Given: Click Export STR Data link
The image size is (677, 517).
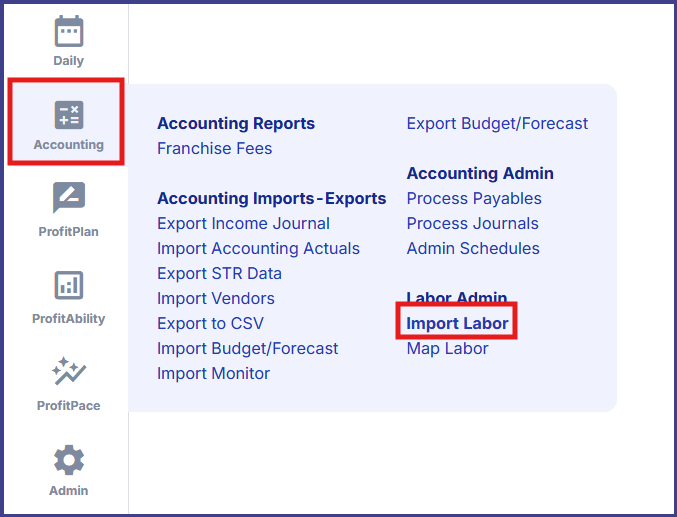Looking at the screenshot, I should coord(219,274).
